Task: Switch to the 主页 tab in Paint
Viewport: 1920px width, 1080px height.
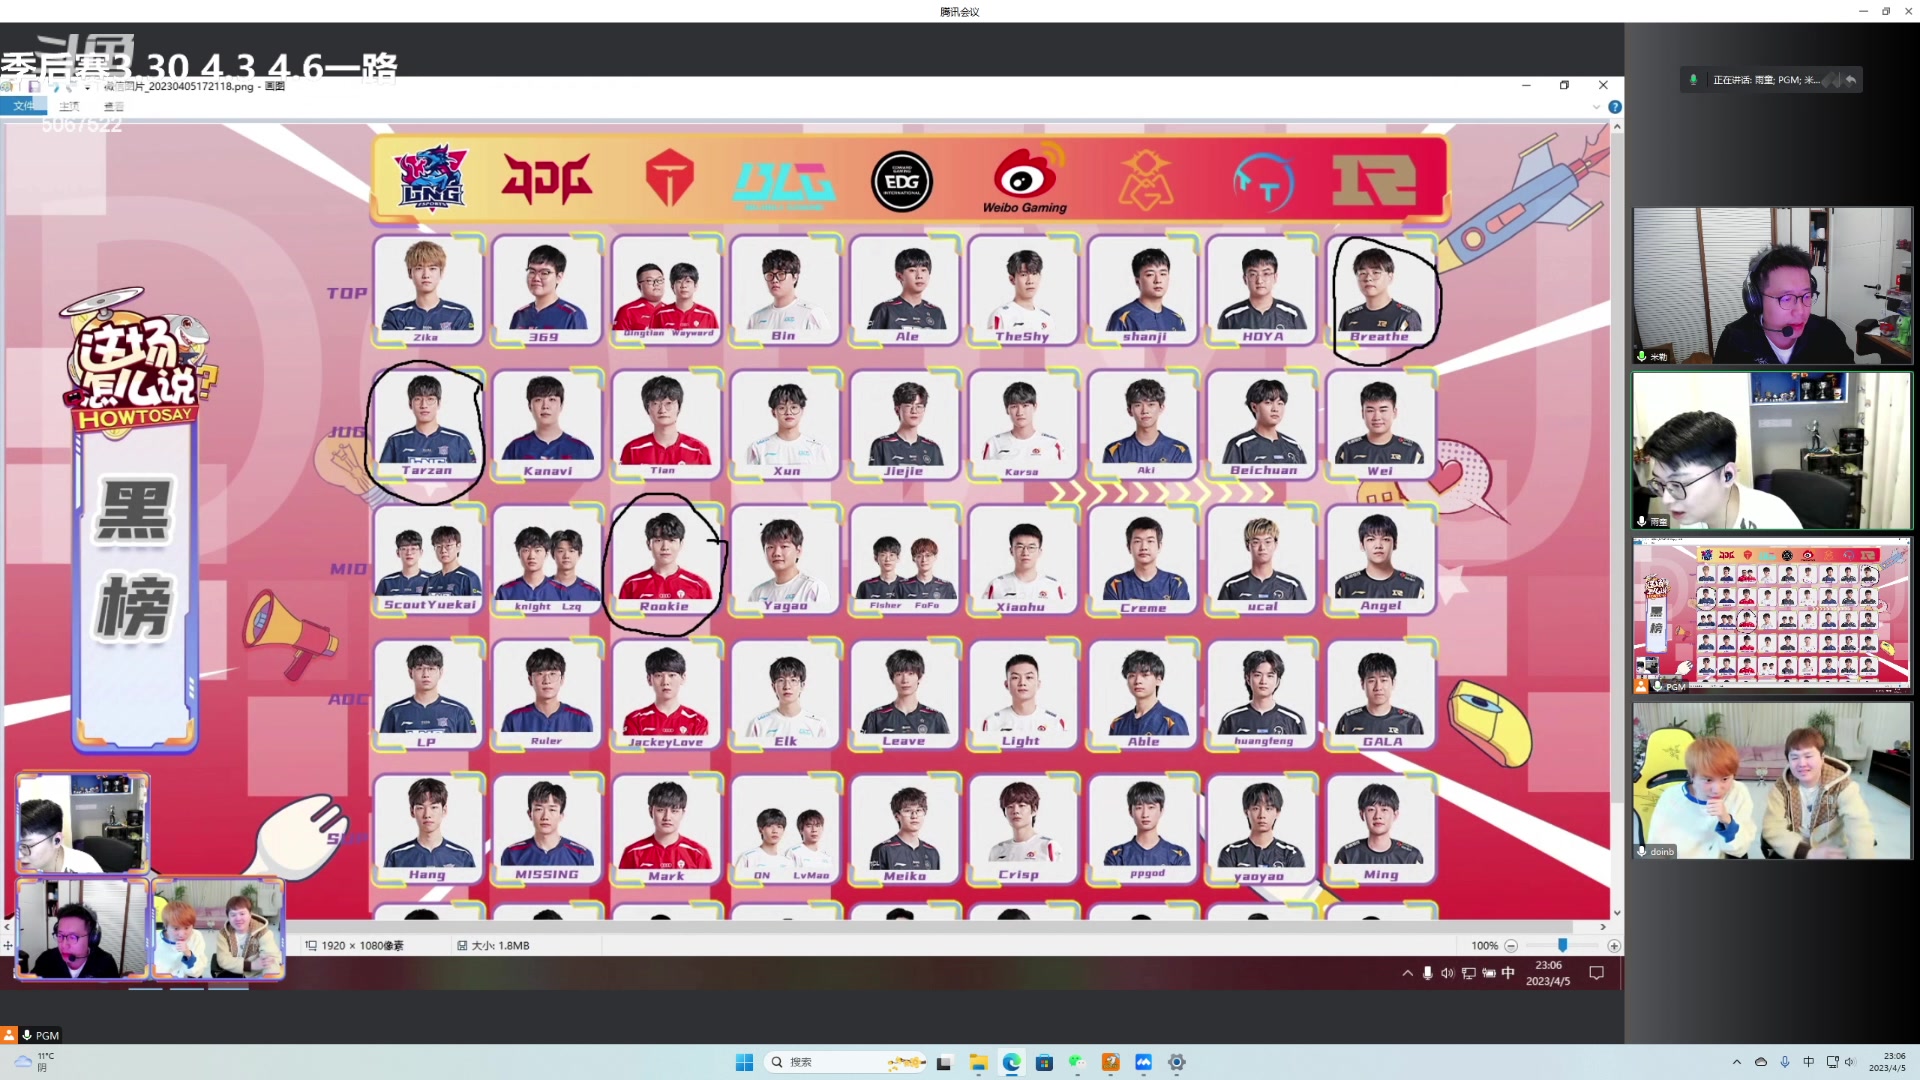Action: click(x=69, y=106)
